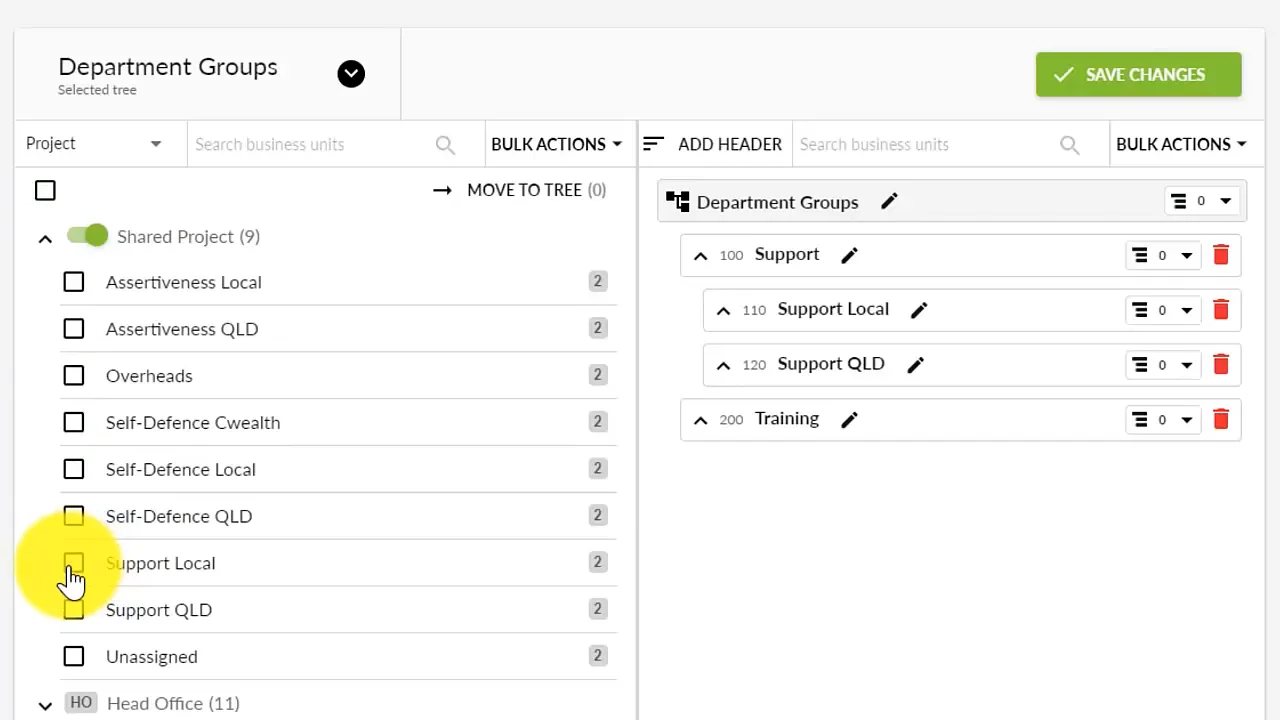The image size is (1280, 720).
Task: Delete the Training header with trash icon
Action: pyautogui.click(x=1220, y=420)
